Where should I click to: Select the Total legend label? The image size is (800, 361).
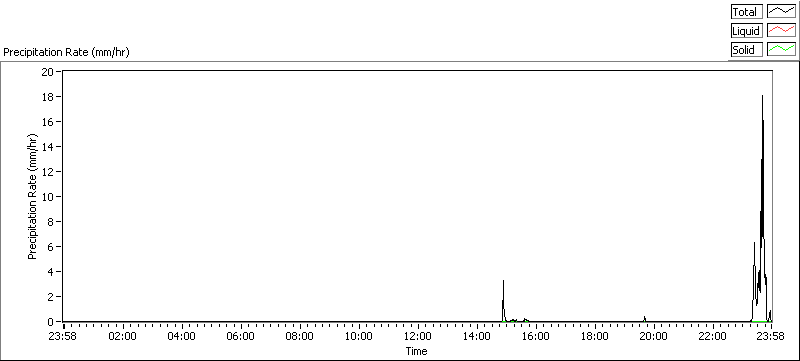tap(744, 12)
